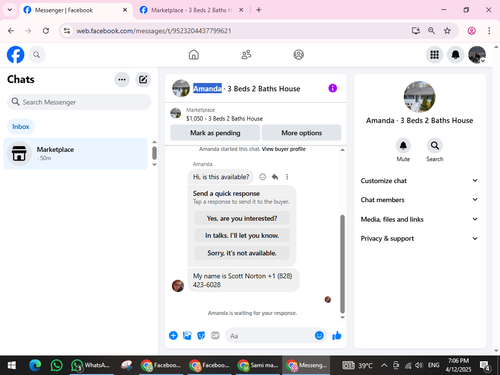The height and width of the screenshot is (375, 500).
Task: React to 'Hi, is this available?' message
Action: click(x=263, y=177)
